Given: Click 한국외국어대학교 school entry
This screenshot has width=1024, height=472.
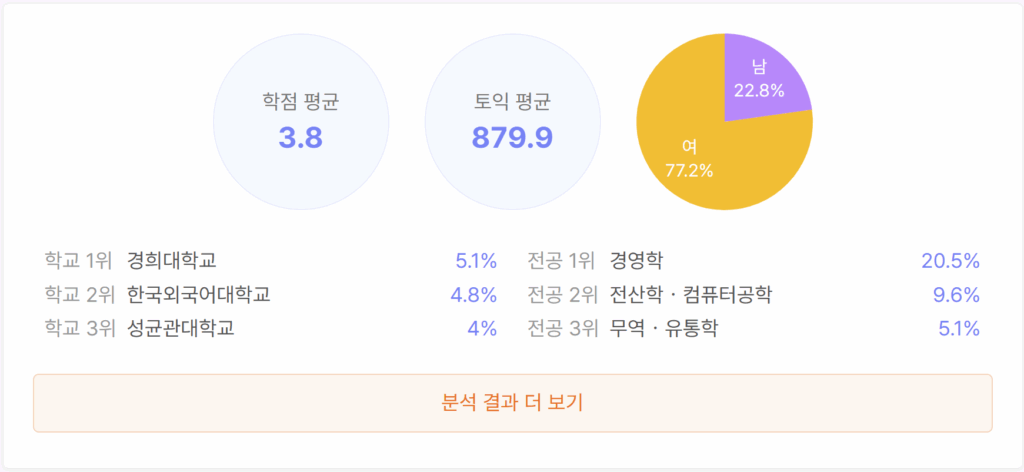Looking at the screenshot, I should click(x=199, y=295).
